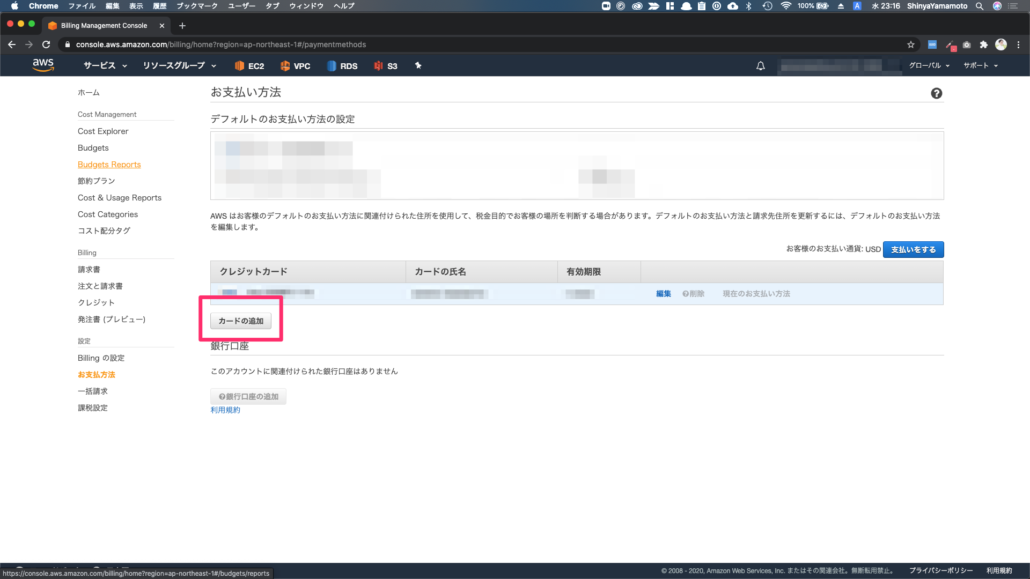Click the AWS logo home icon
The height and width of the screenshot is (579, 1030).
(x=42, y=65)
